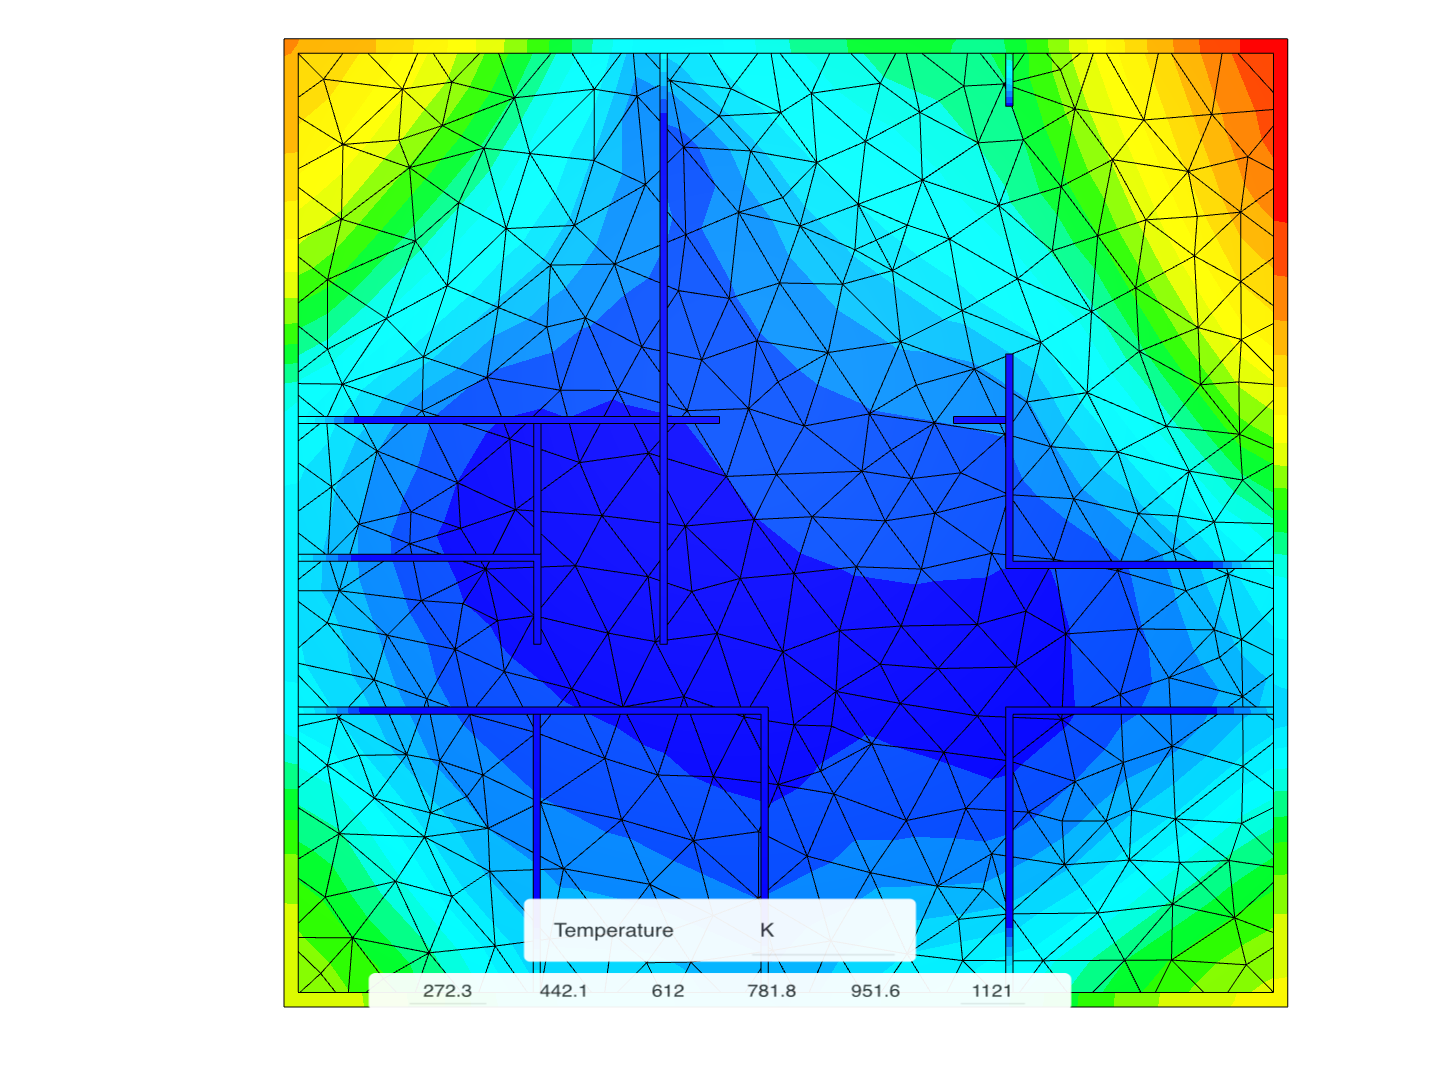
Task: Select a mesh triangle in the cyan region
Action: [x=900, y=200]
